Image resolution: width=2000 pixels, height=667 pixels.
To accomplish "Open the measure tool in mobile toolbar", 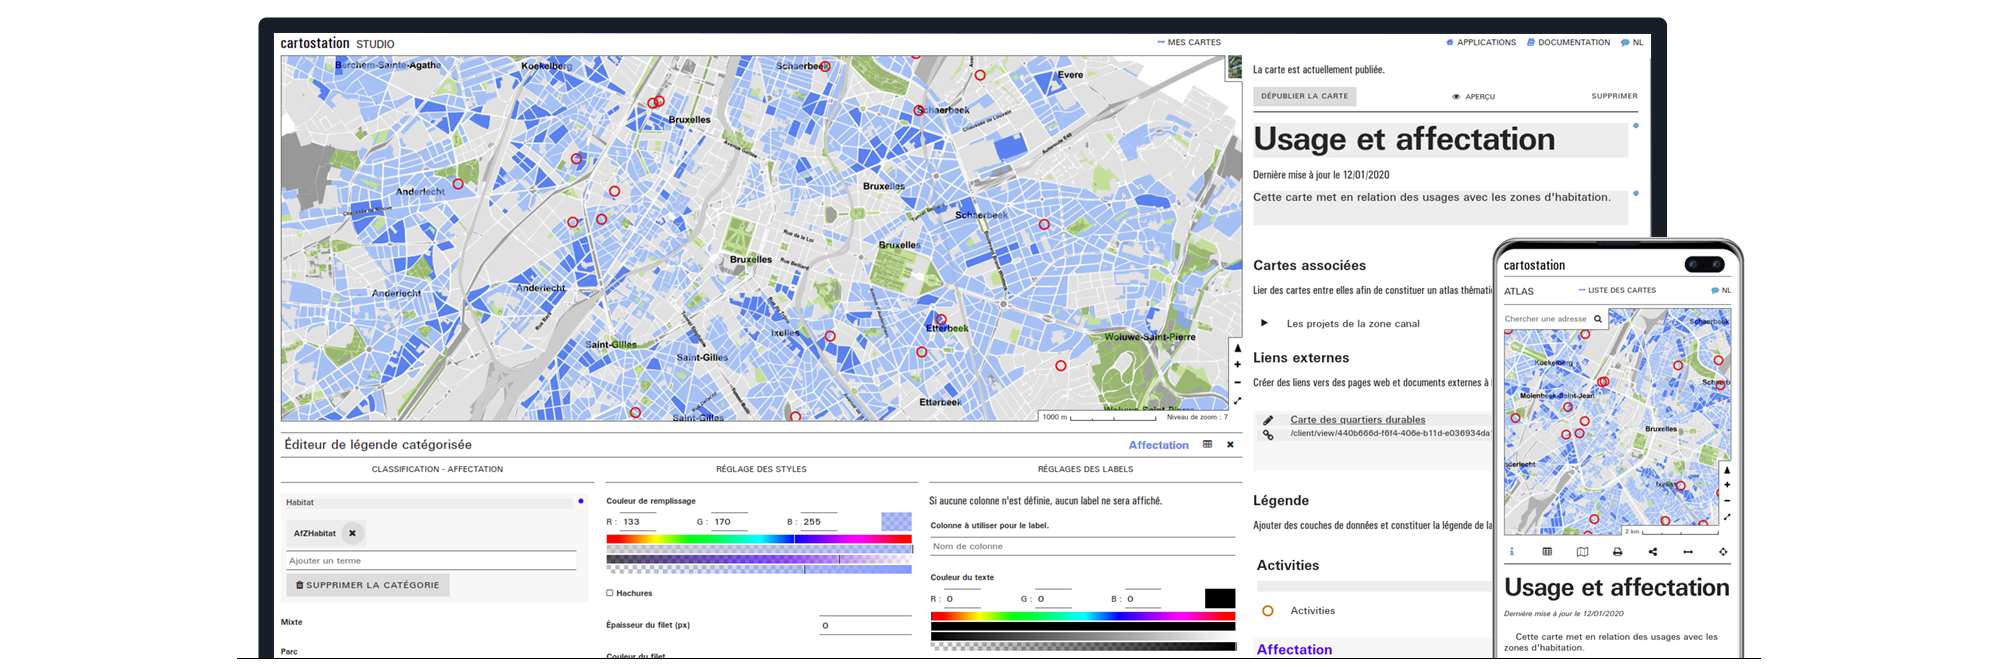I will pyautogui.click(x=1688, y=552).
